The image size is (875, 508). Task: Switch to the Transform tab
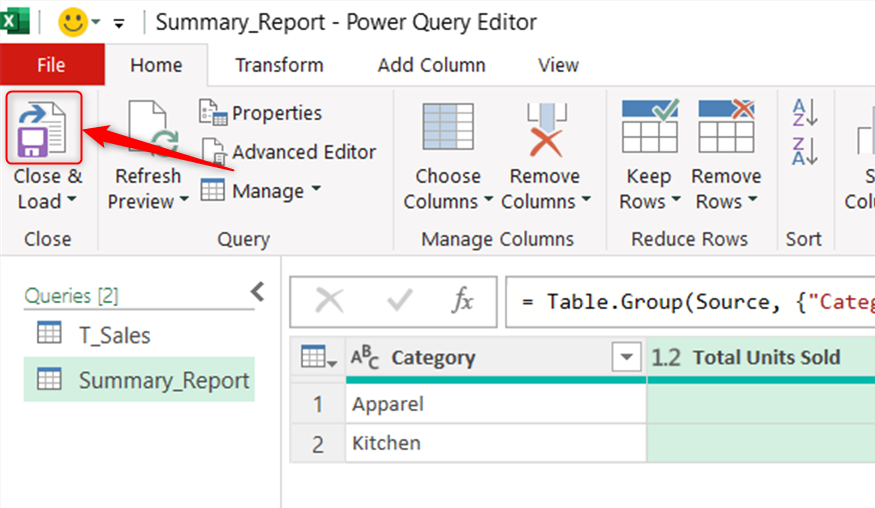(x=279, y=65)
